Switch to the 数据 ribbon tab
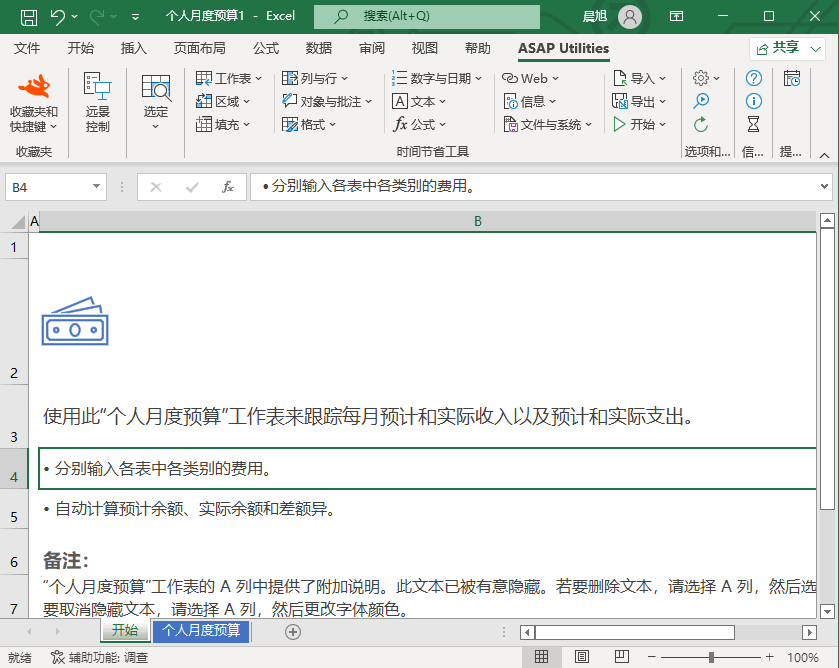Screen dimensions: 839x668 coord(319,48)
